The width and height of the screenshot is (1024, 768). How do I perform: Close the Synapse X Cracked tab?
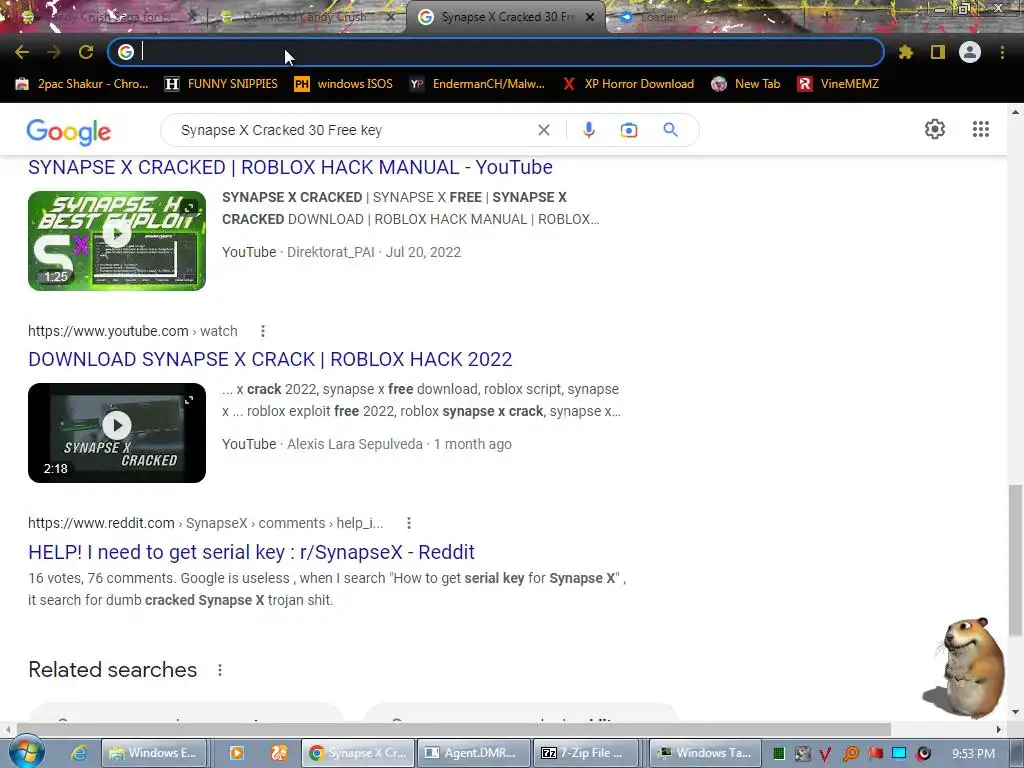[x=590, y=17]
